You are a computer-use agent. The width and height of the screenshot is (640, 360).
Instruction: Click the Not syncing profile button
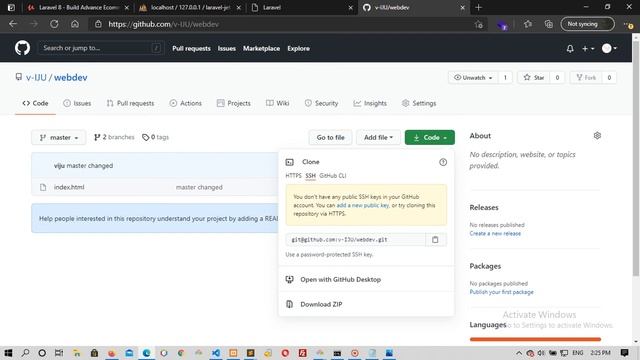(x=587, y=24)
